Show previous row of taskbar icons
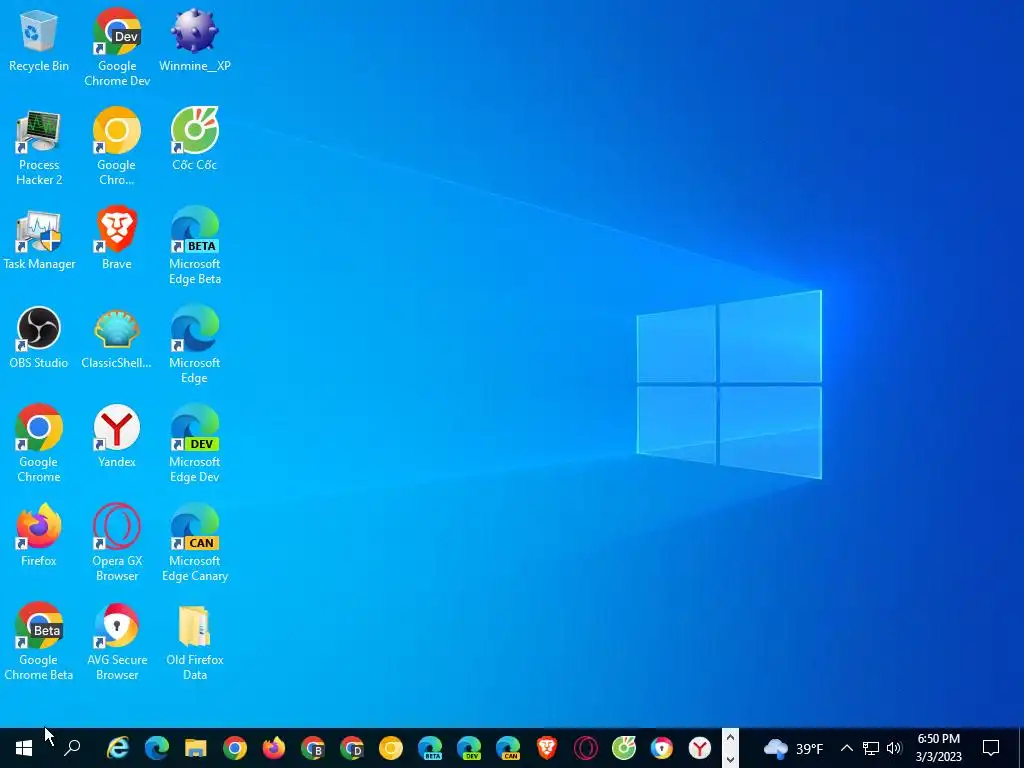 [730, 738]
